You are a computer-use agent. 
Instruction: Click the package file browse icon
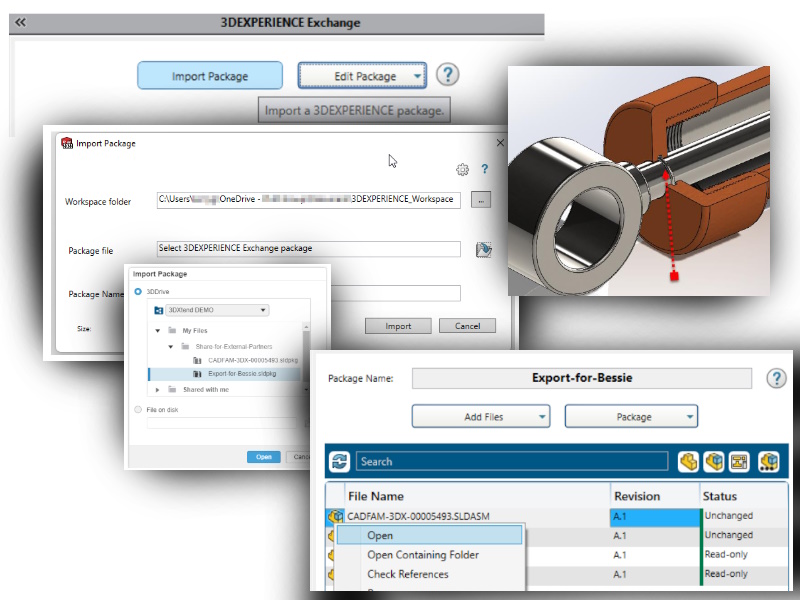point(483,249)
